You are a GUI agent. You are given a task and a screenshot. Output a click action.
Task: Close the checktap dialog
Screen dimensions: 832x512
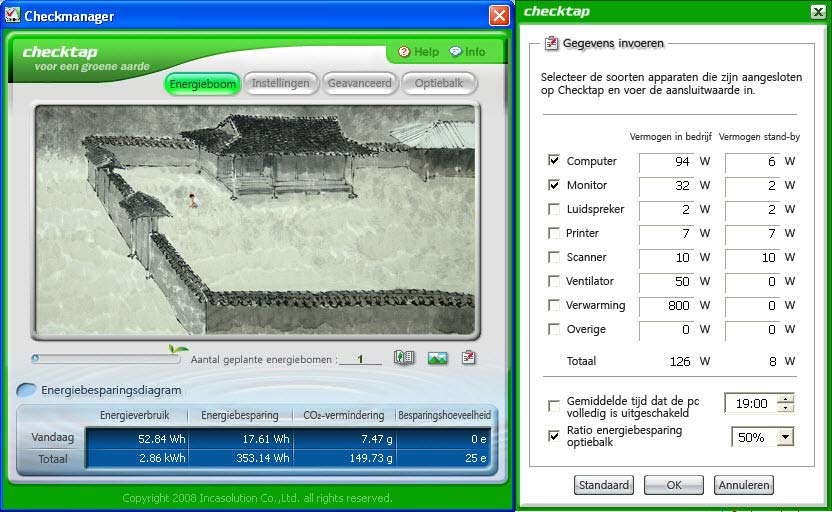point(818,12)
